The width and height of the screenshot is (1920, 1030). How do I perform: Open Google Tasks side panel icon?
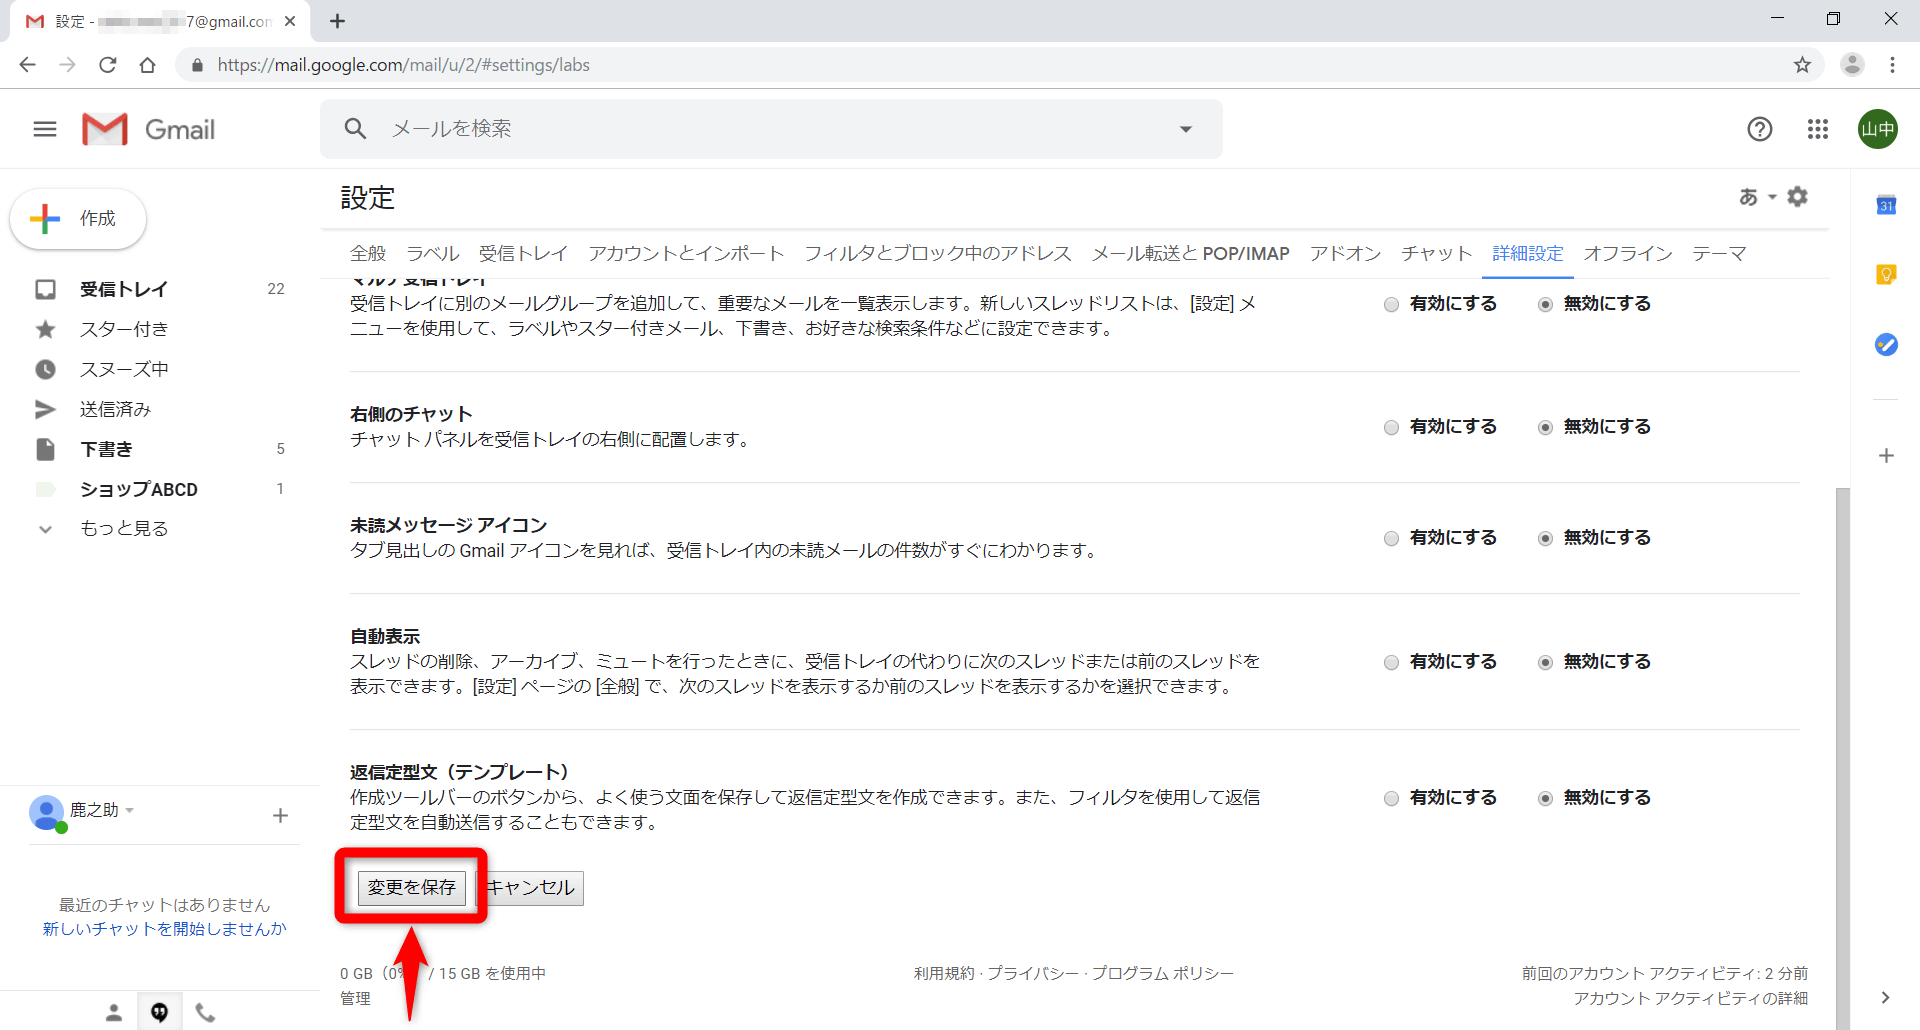(1886, 344)
